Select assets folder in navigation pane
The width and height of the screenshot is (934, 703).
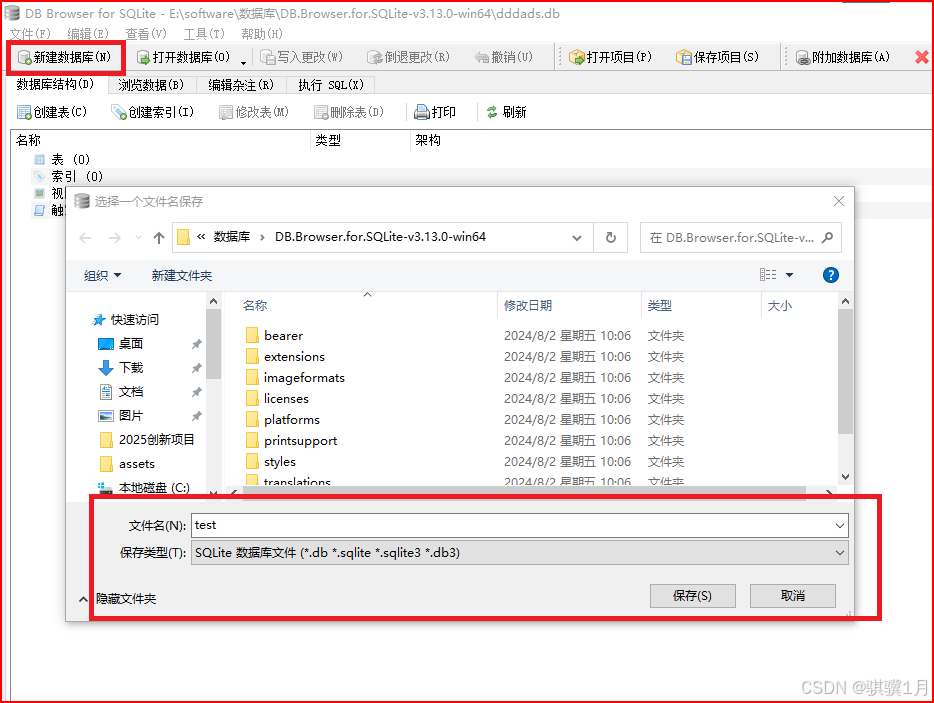pyautogui.click(x=127, y=464)
